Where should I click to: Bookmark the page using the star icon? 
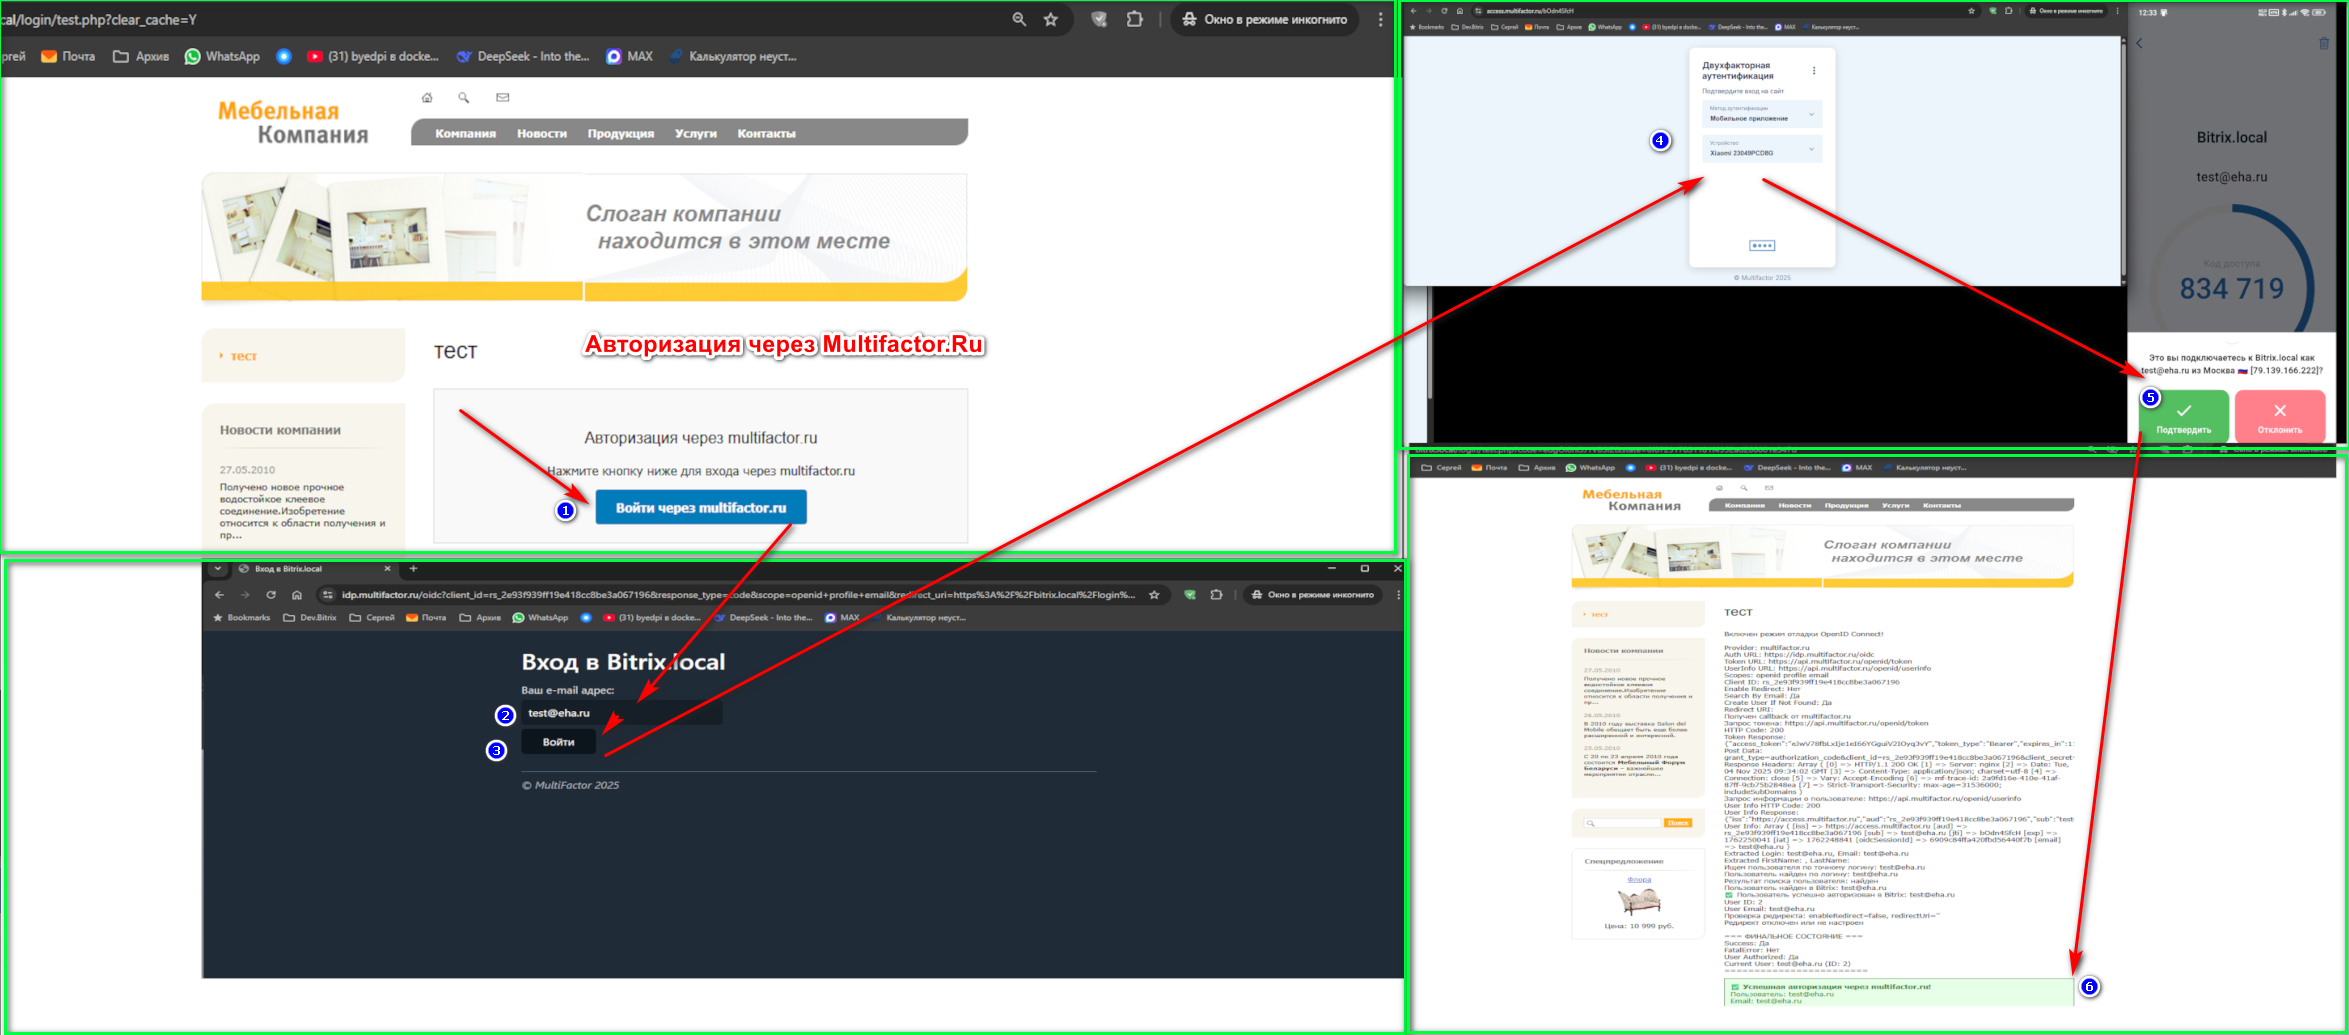(x=1050, y=19)
